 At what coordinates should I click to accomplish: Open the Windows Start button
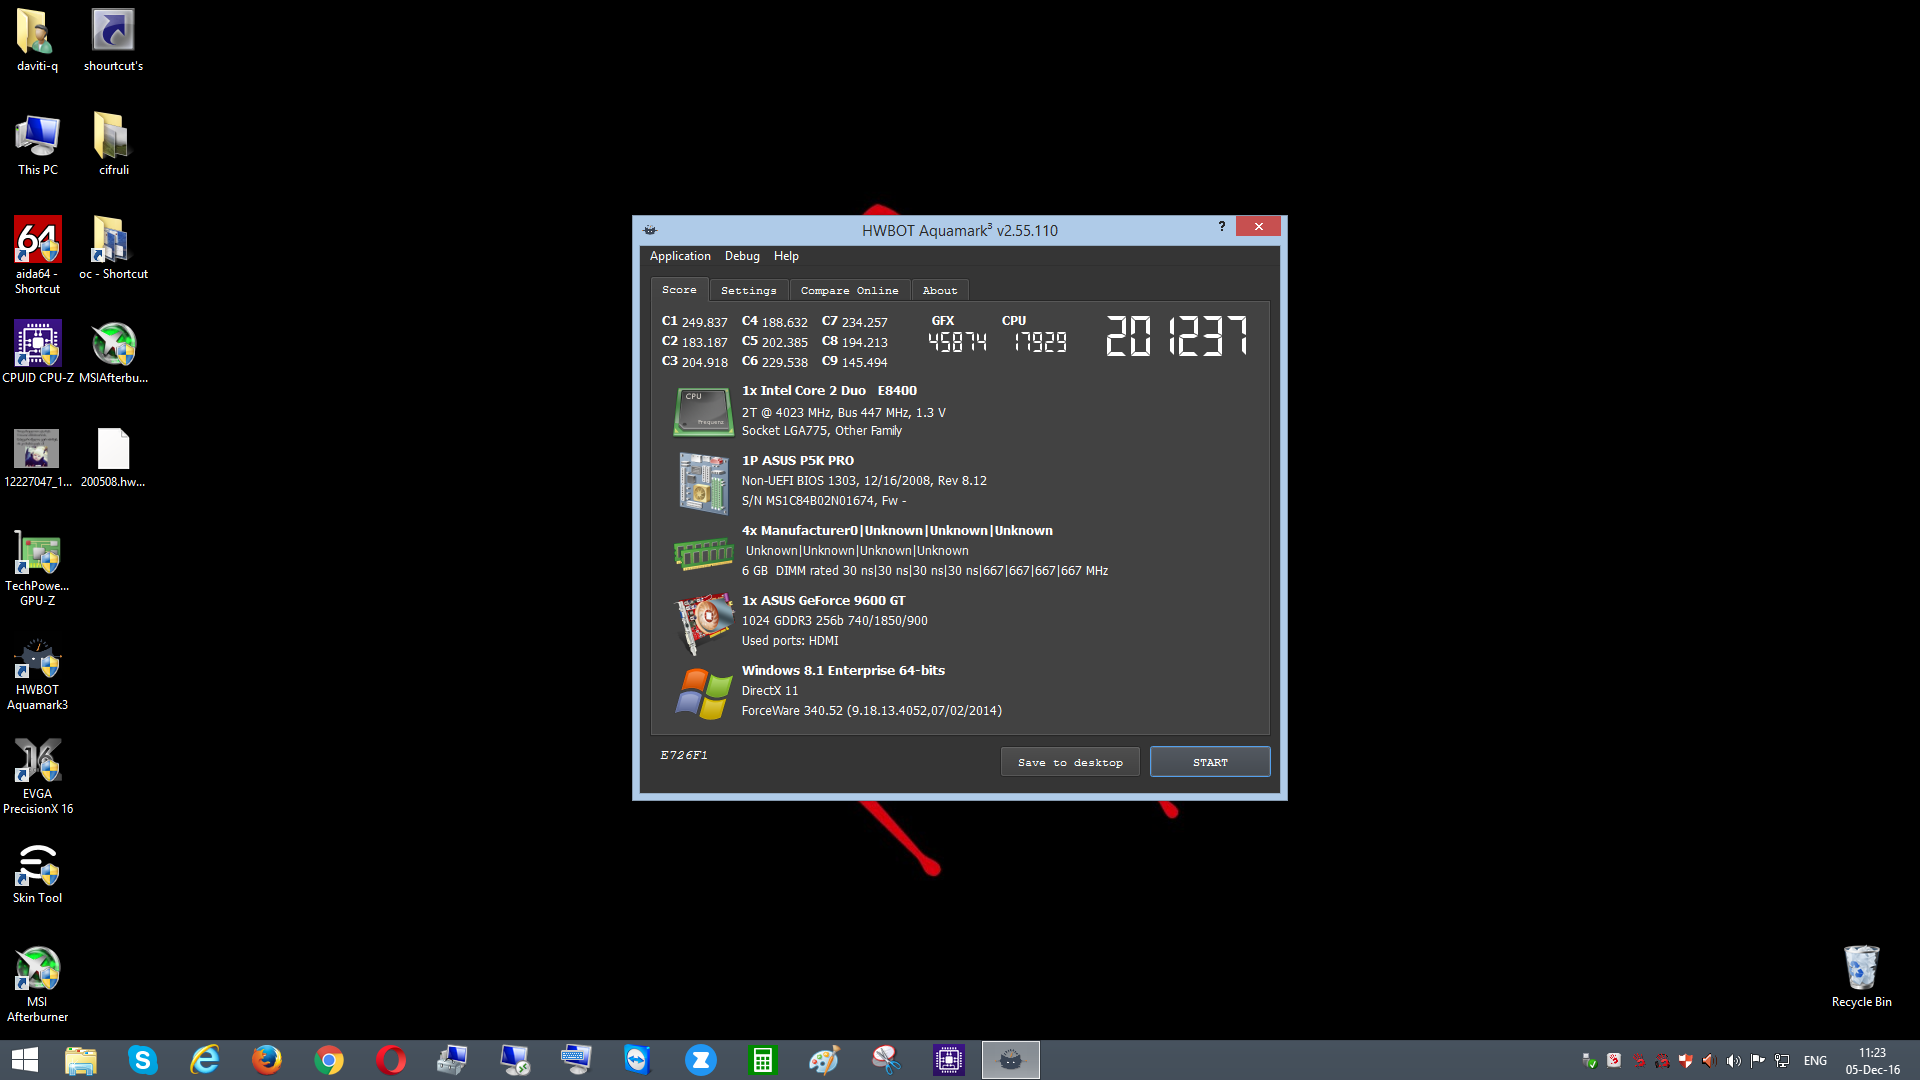[25, 1060]
